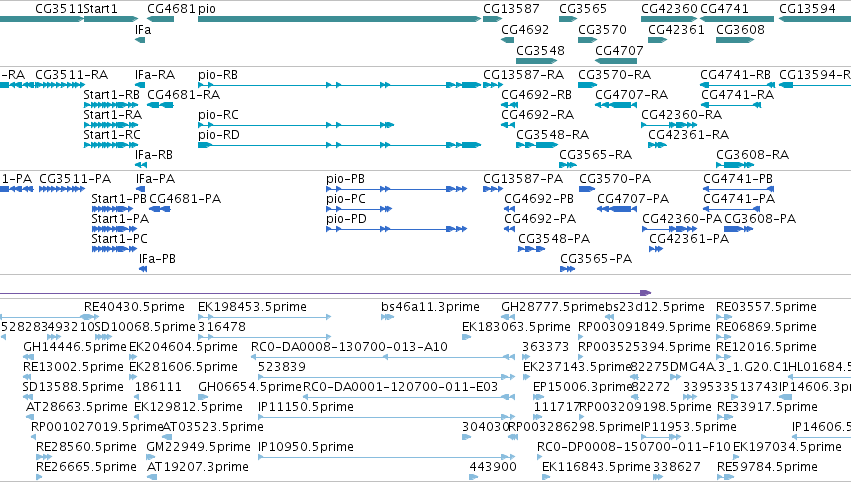The image size is (851, 482).
Task: Select protein CG3548-PA
Action: point(554,239)
